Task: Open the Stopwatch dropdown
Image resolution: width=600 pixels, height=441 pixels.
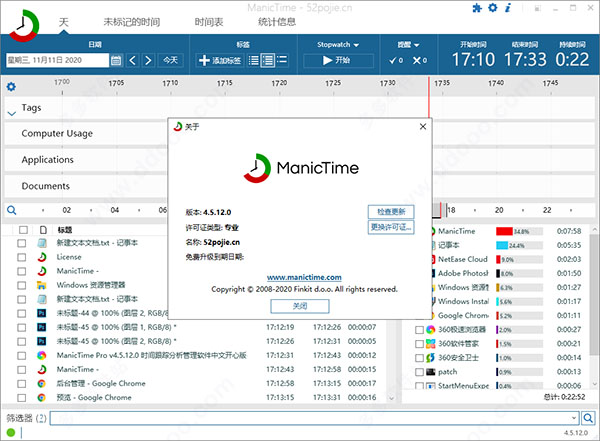Action: (x=338, y=45)
